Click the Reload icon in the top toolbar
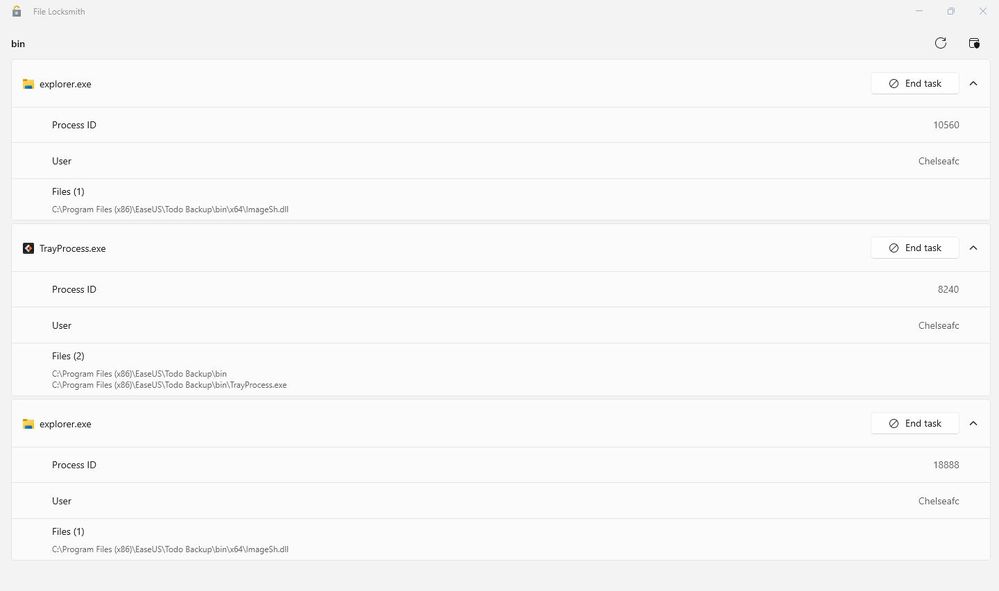Viewport: 999px width, 591px height. tap(940, 43)
